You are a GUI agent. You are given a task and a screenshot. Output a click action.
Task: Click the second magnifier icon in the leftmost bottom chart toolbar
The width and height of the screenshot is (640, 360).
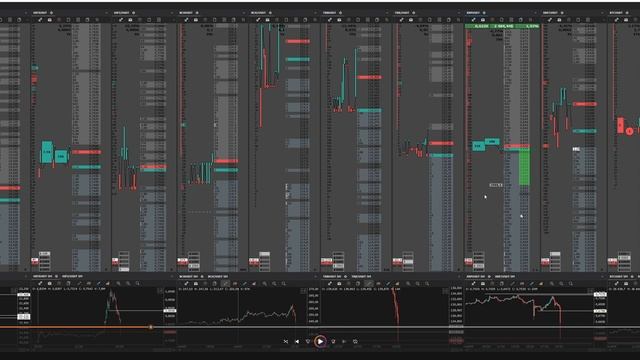(x=128, y=283)
